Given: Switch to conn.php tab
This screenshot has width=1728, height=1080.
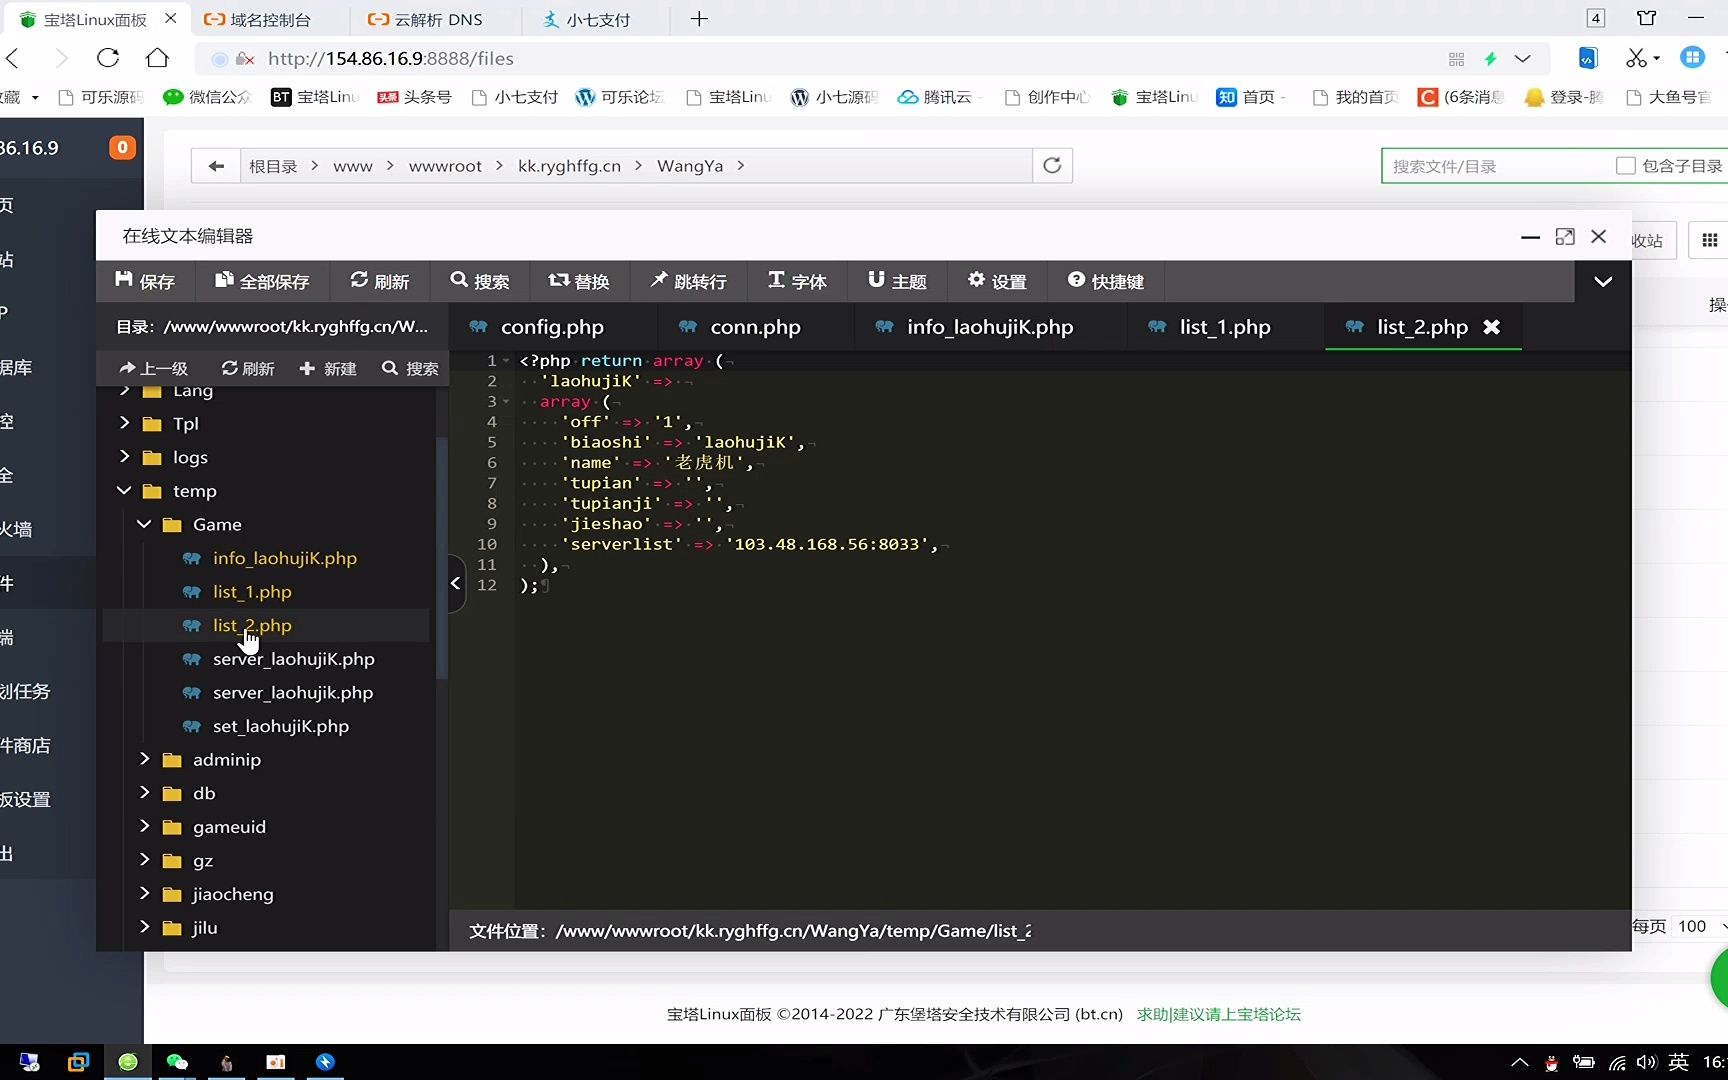Looking at the screenshot, I should [x=755, y=327].
